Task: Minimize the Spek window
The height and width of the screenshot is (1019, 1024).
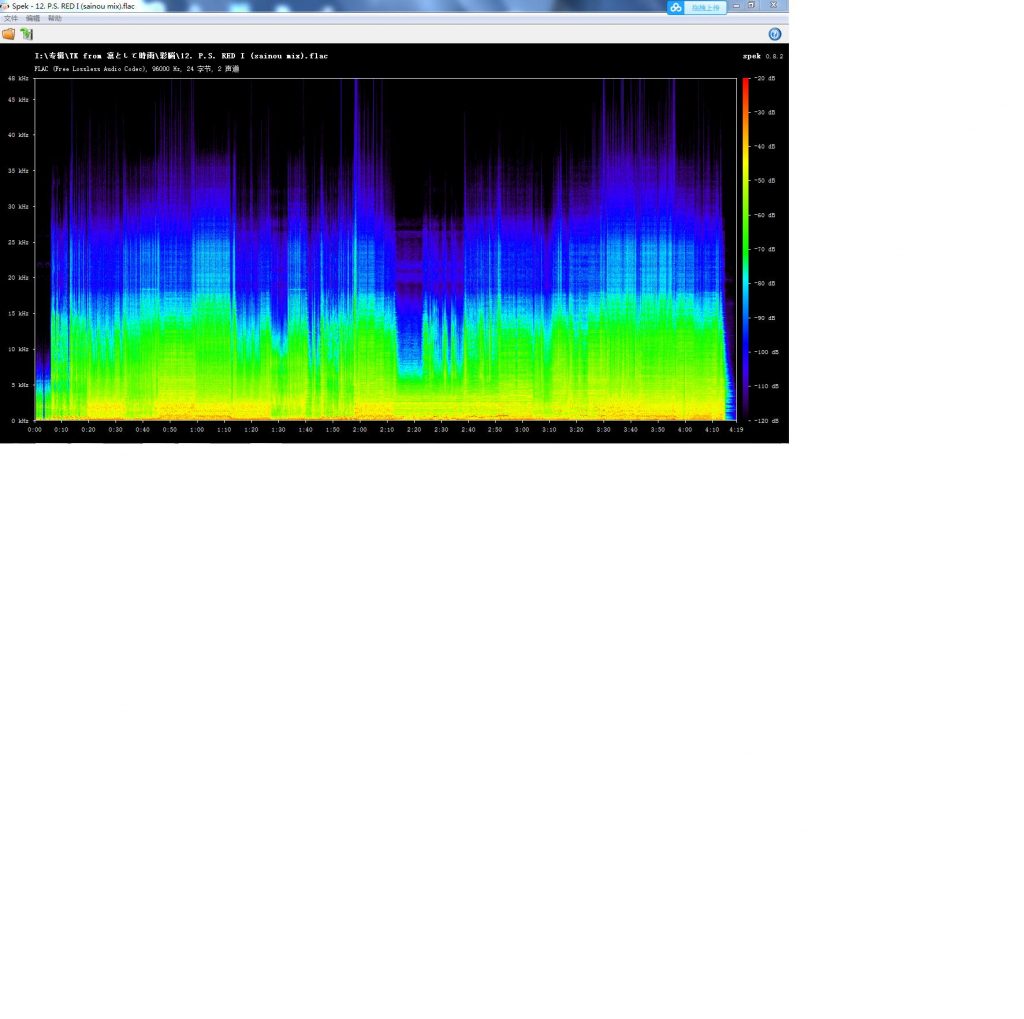Action: click(737, 5)
